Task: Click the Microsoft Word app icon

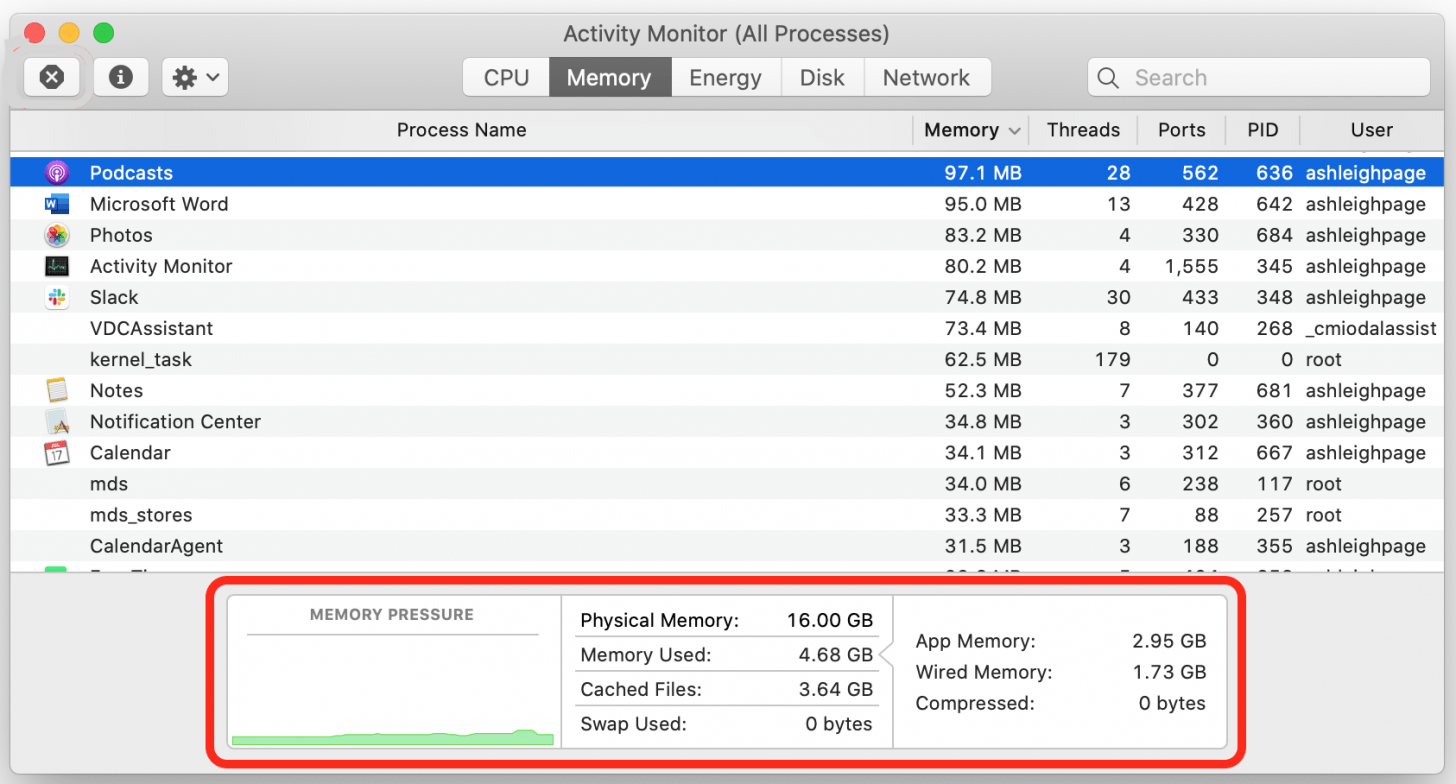Action: click(57, 204)
